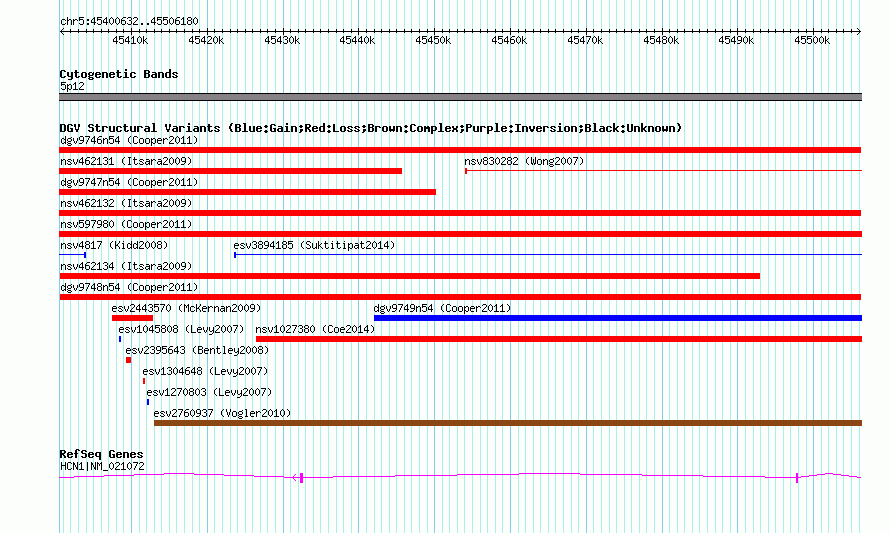Open the DGV Structural Variants track title

coord(371,128)
